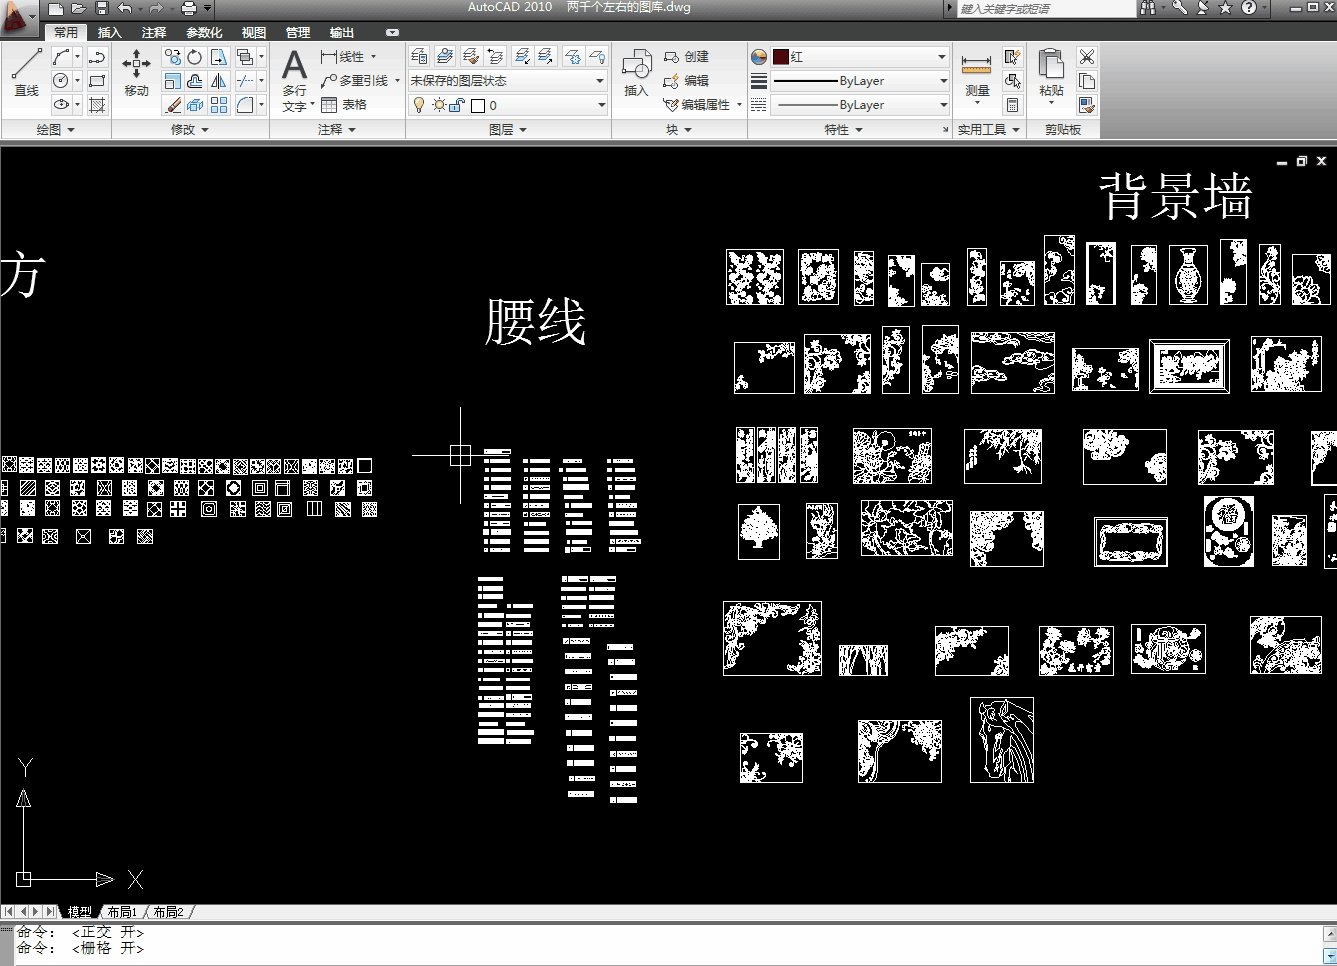Select the horse head drawing thumbnail

pyautogui.click(x=1002, y=740)
